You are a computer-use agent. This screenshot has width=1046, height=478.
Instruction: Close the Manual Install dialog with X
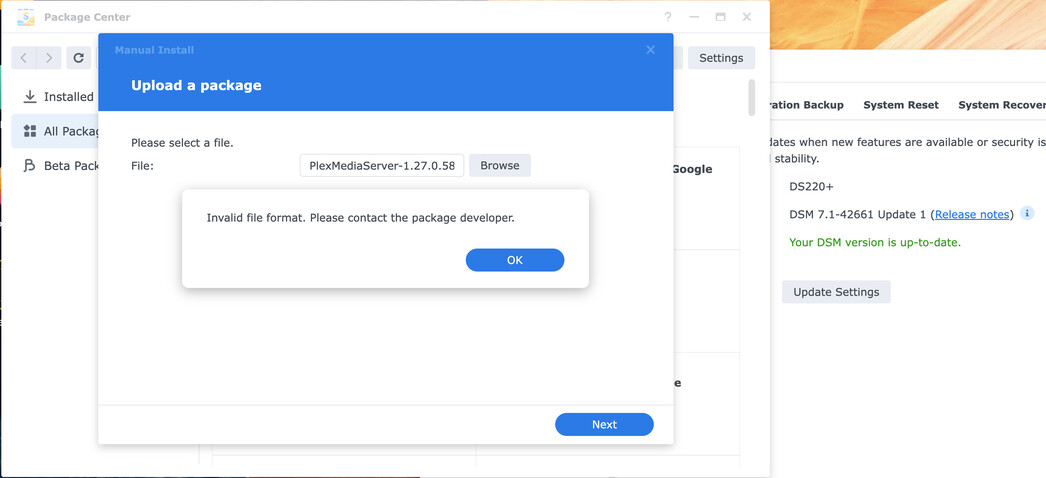coord(650,50)
